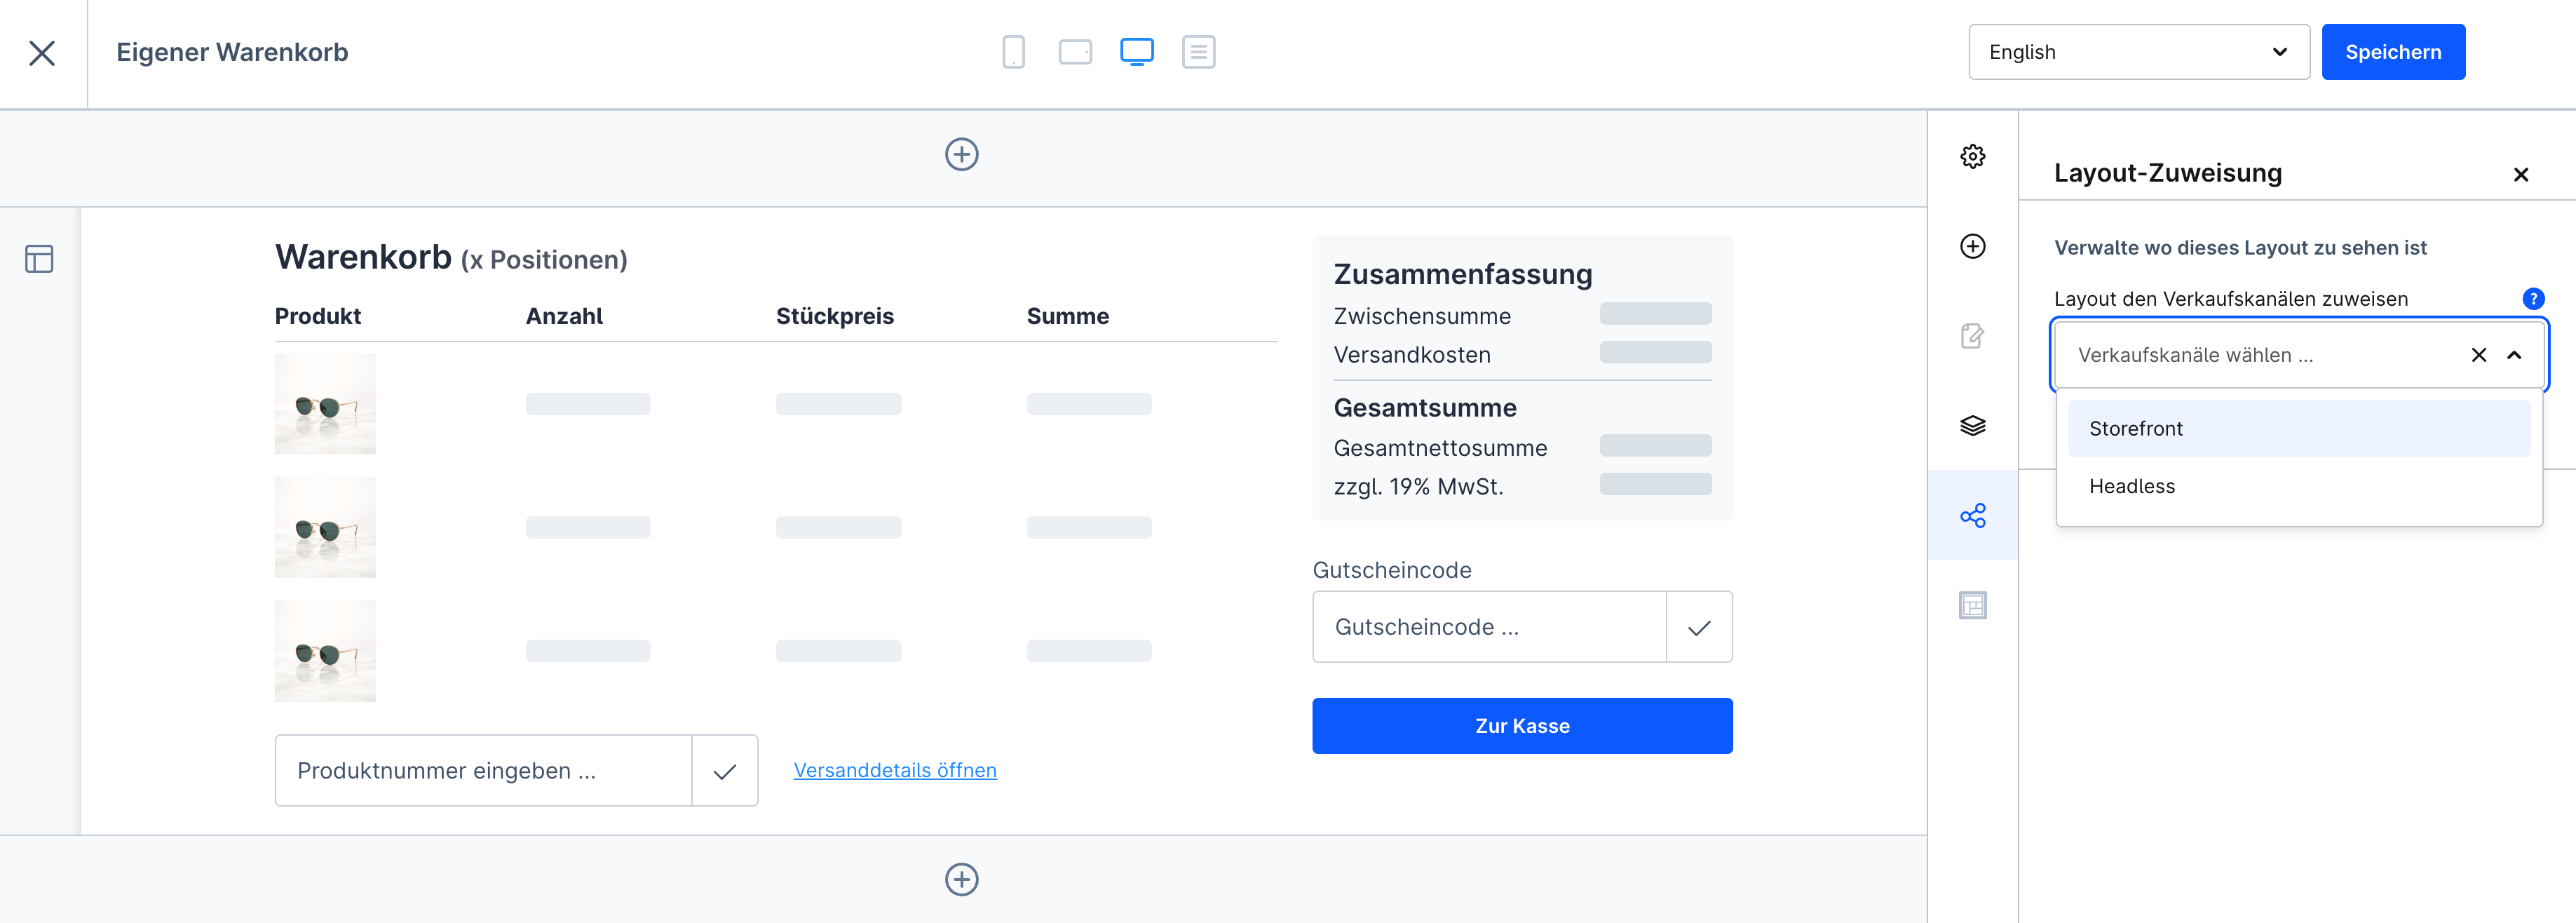The width and height of the screenshot is (2576, 923).
Task: Open navigator layers icon in sidebar
Action: click(x=1972, y=426)
